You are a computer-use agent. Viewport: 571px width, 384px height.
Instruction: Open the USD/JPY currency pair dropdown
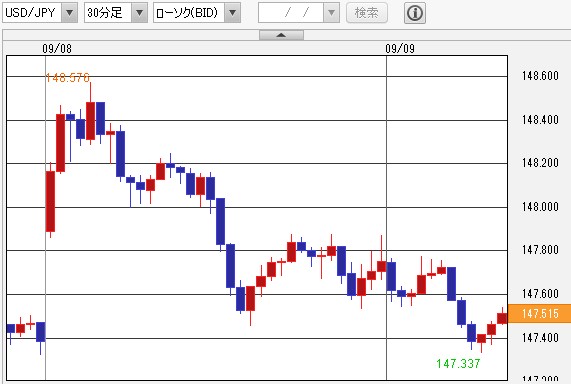click(x=69, y=13)
